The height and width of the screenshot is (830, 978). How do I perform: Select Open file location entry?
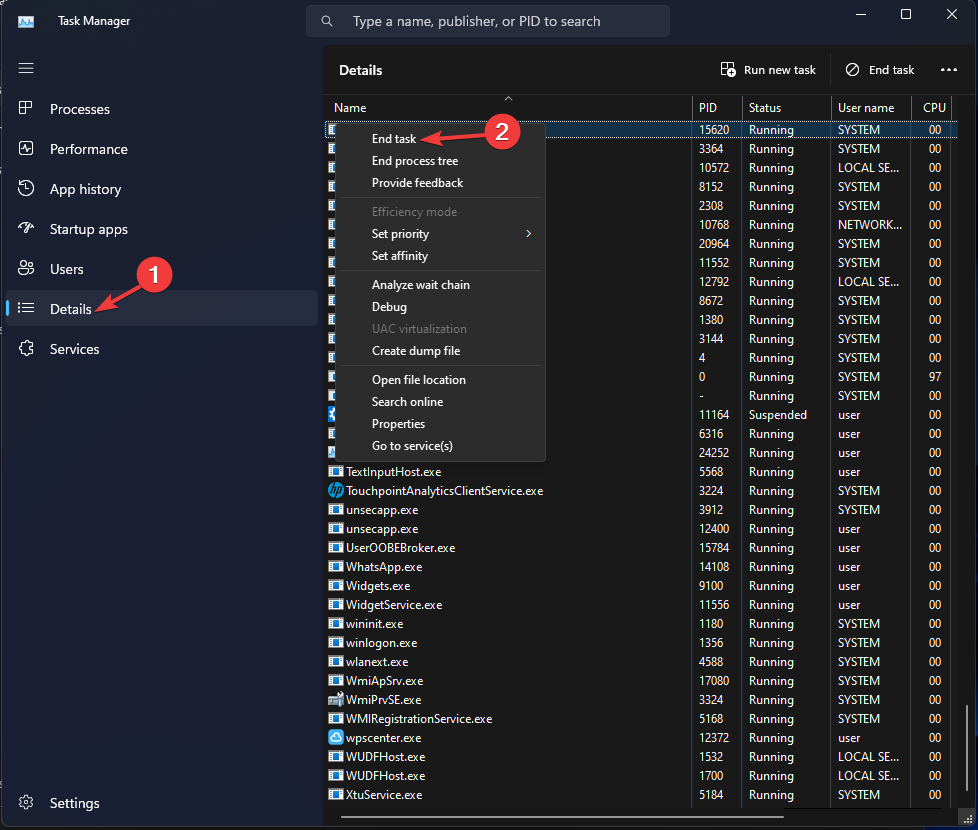click(x=419, y=380)
